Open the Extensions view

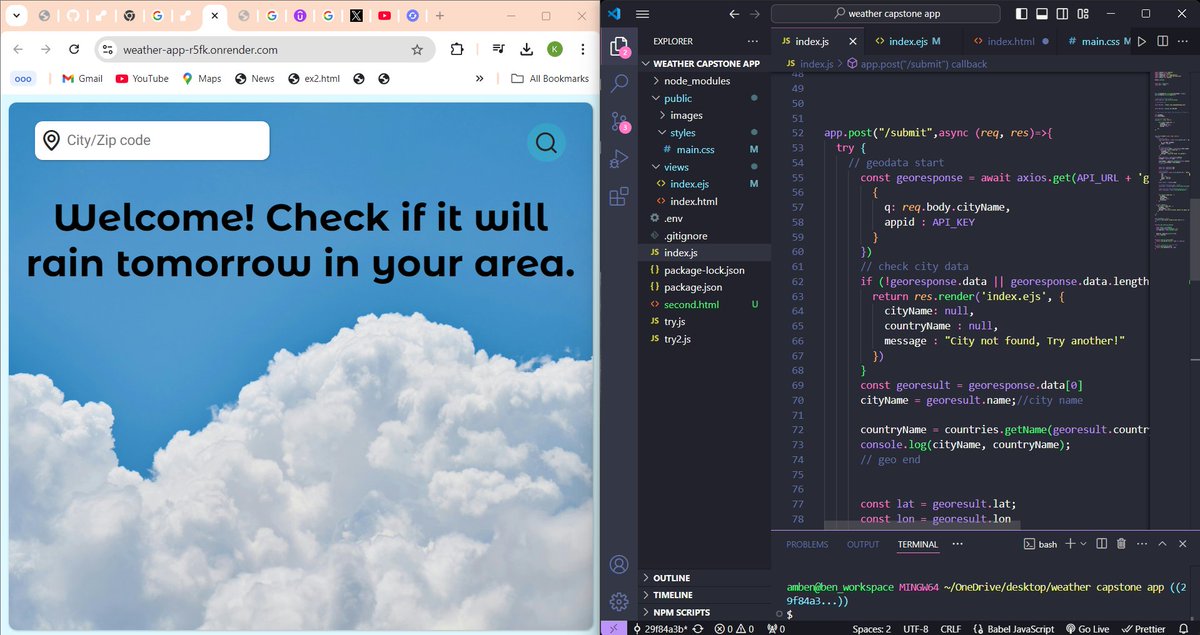618,195
